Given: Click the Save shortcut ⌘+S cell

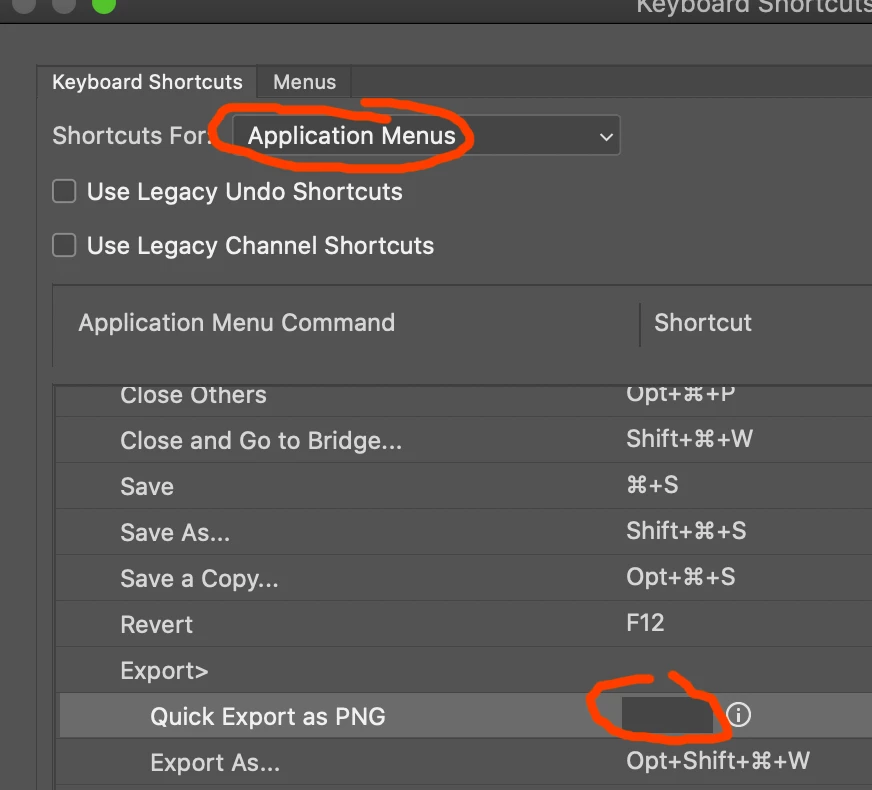Looking at the screenshot, I should 652,485.
